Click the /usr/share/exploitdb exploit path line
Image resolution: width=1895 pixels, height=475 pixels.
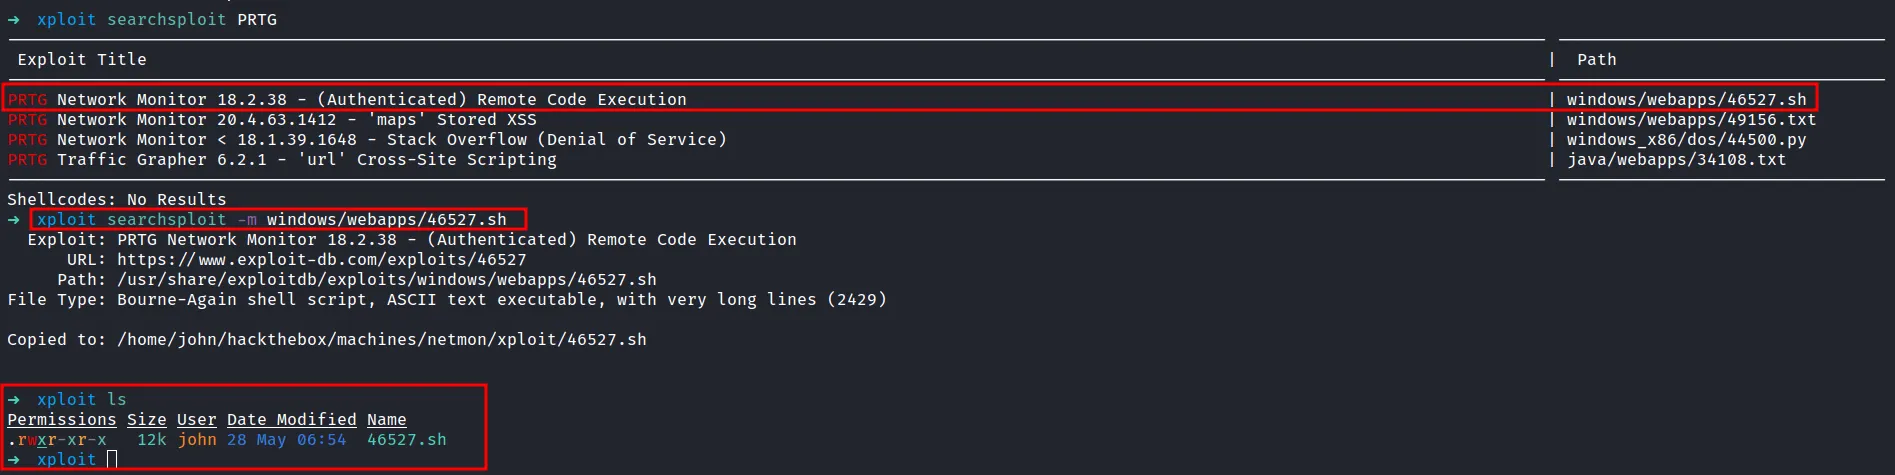point(386,280)
